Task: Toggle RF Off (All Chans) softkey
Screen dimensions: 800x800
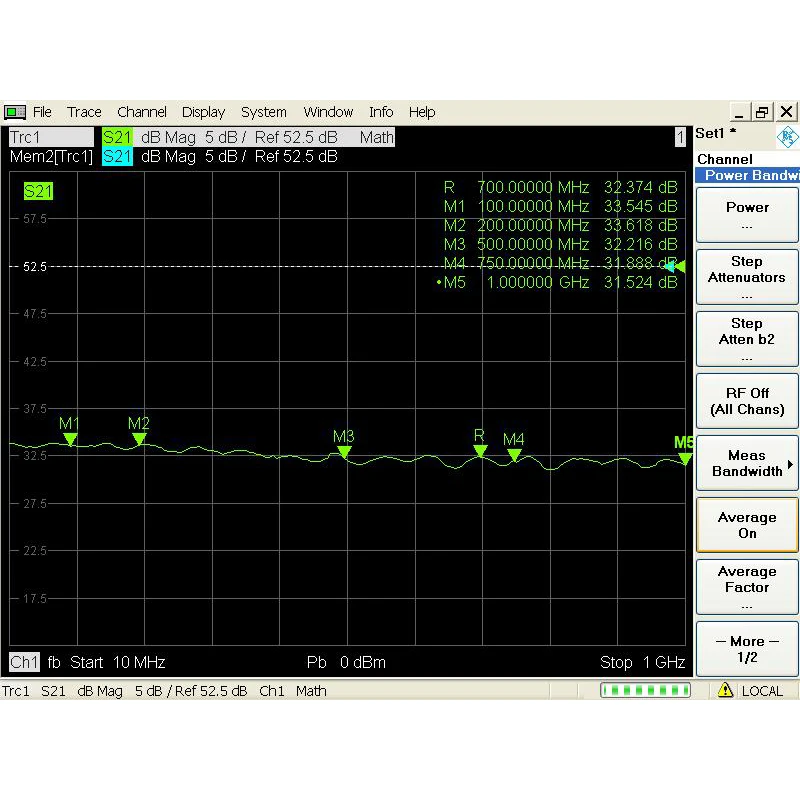Action: pyautogui.click(x=747, y=401)
